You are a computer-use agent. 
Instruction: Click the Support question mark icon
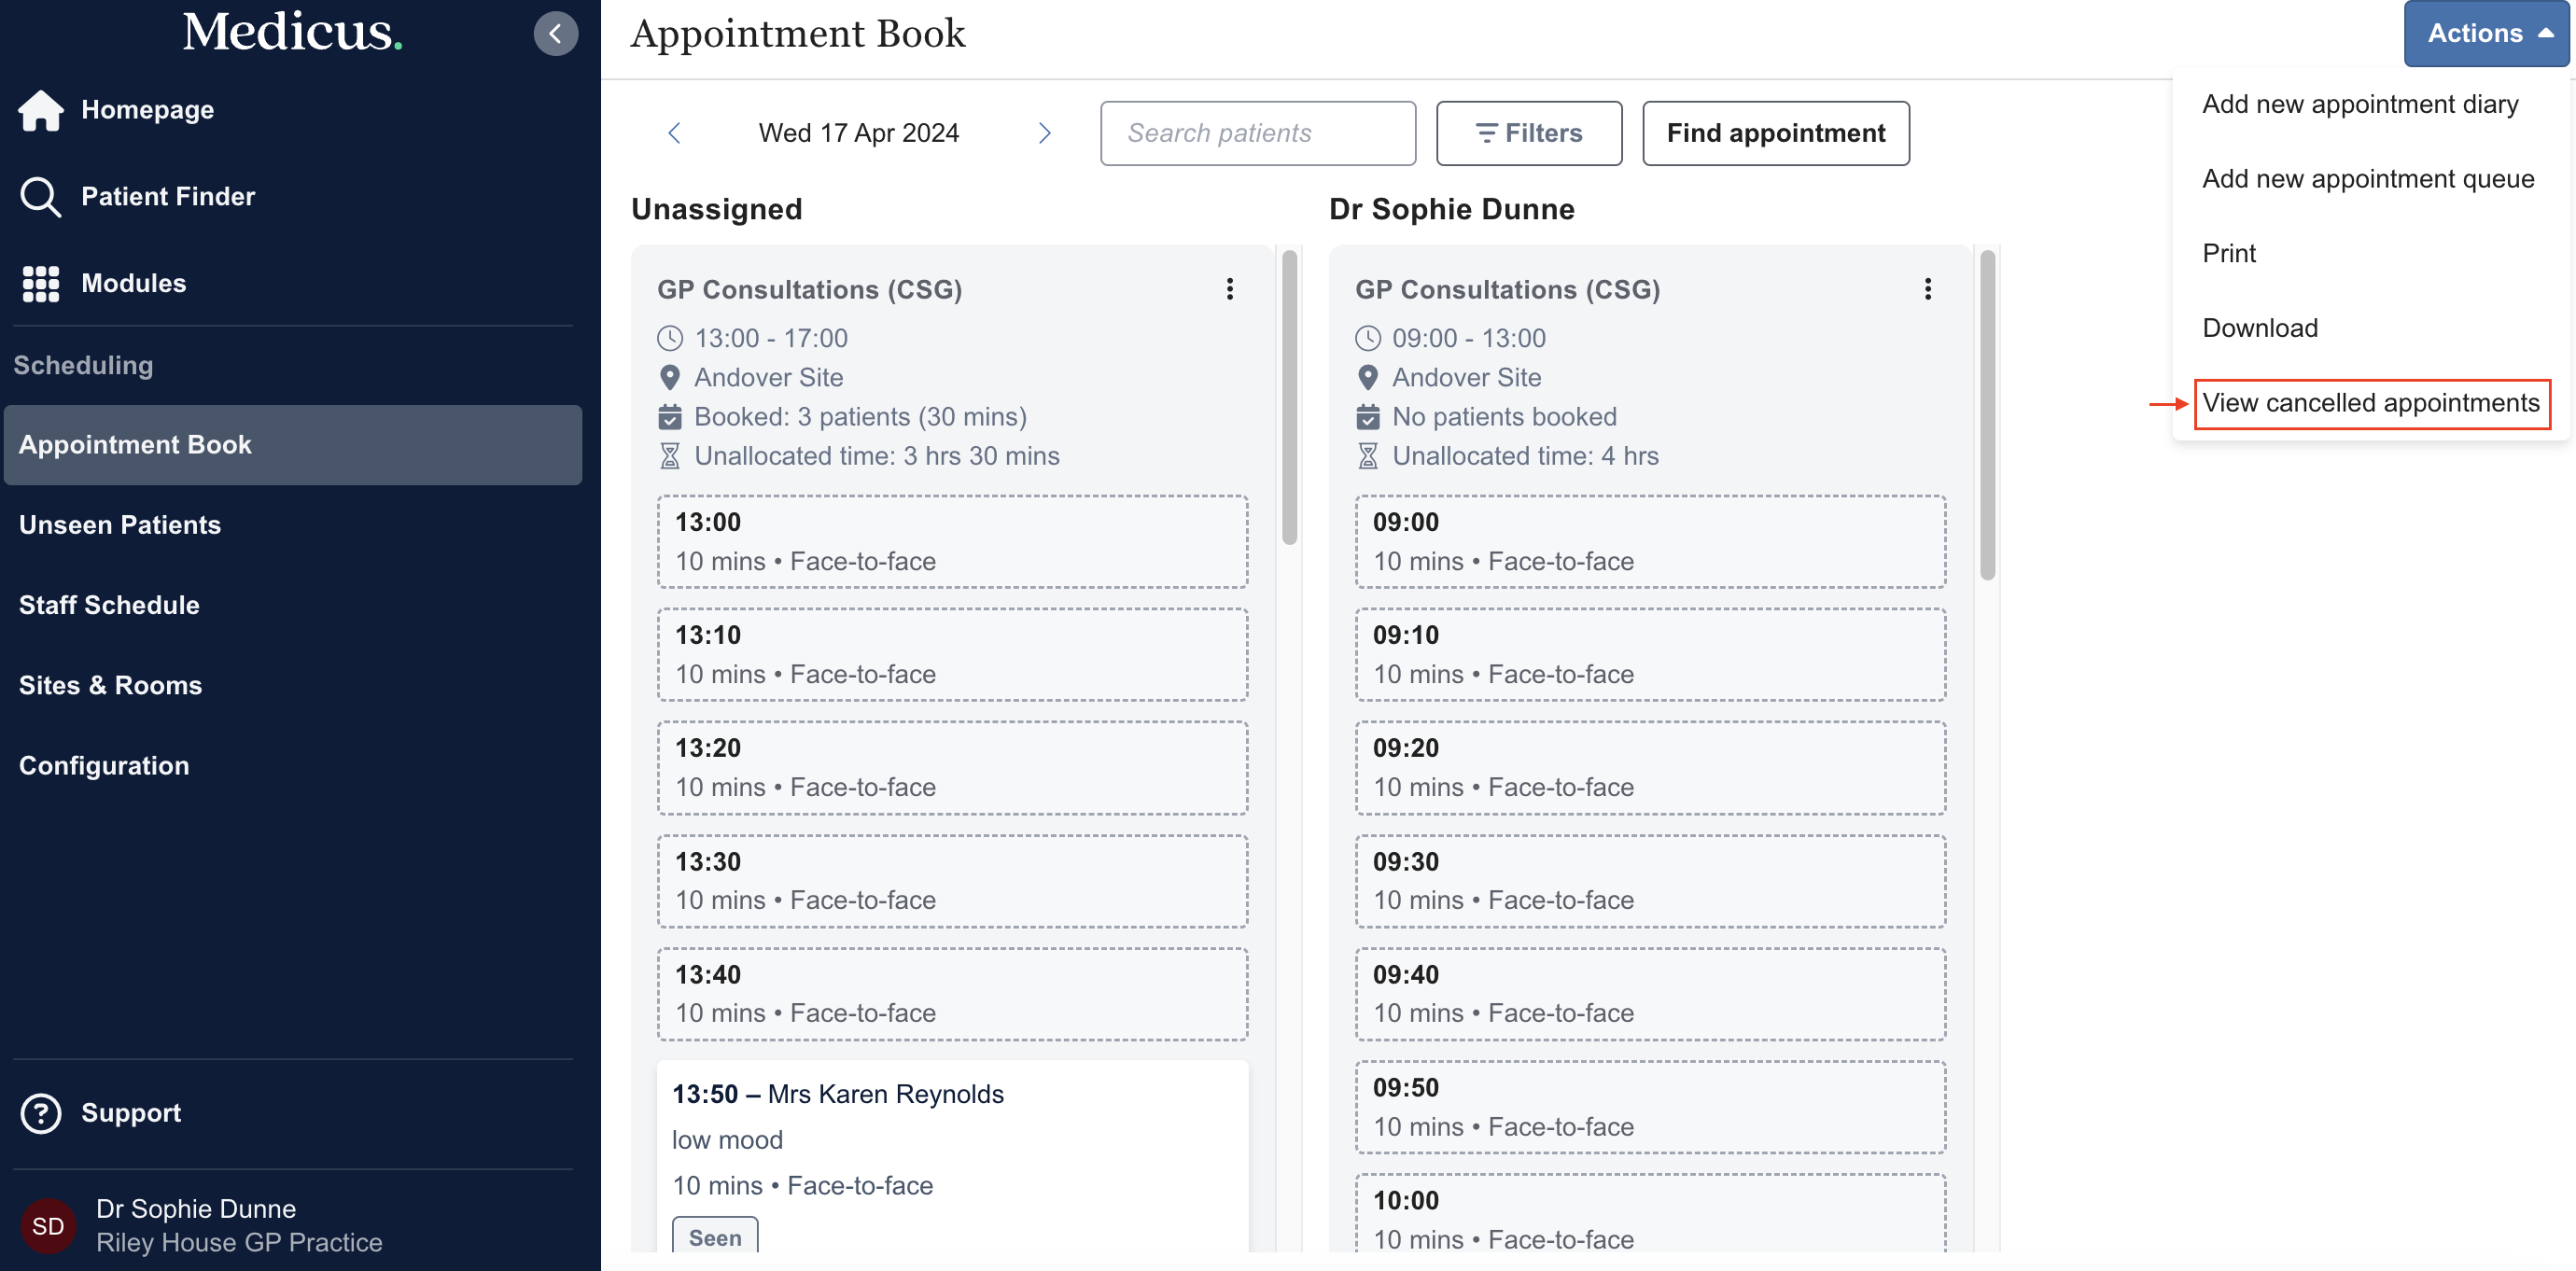point(41,1113)
